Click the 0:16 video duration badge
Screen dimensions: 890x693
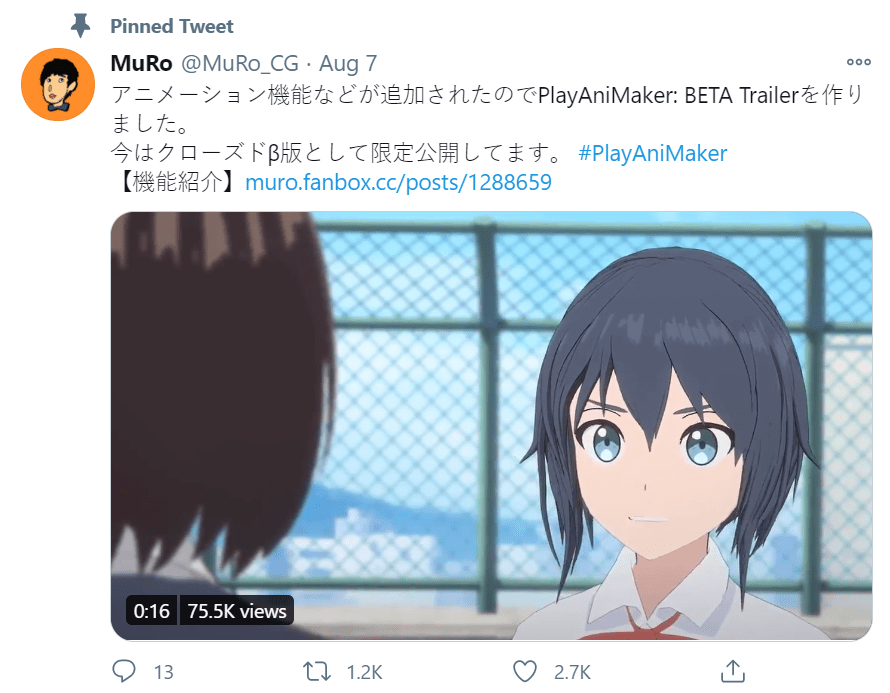point(152,611)
